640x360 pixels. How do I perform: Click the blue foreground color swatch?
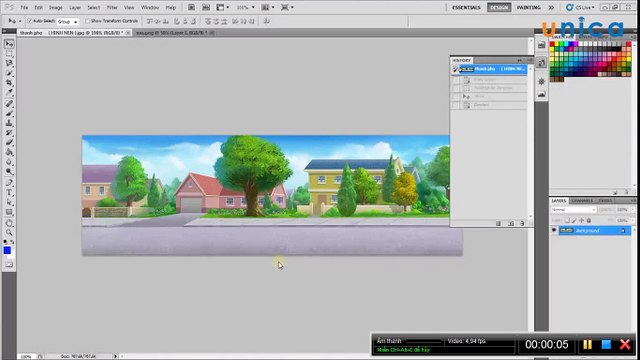(7, 251)
